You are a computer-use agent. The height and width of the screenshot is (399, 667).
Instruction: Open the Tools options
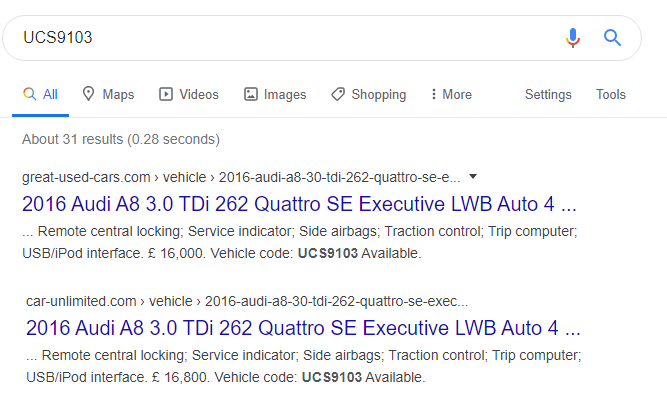[610, 94]
